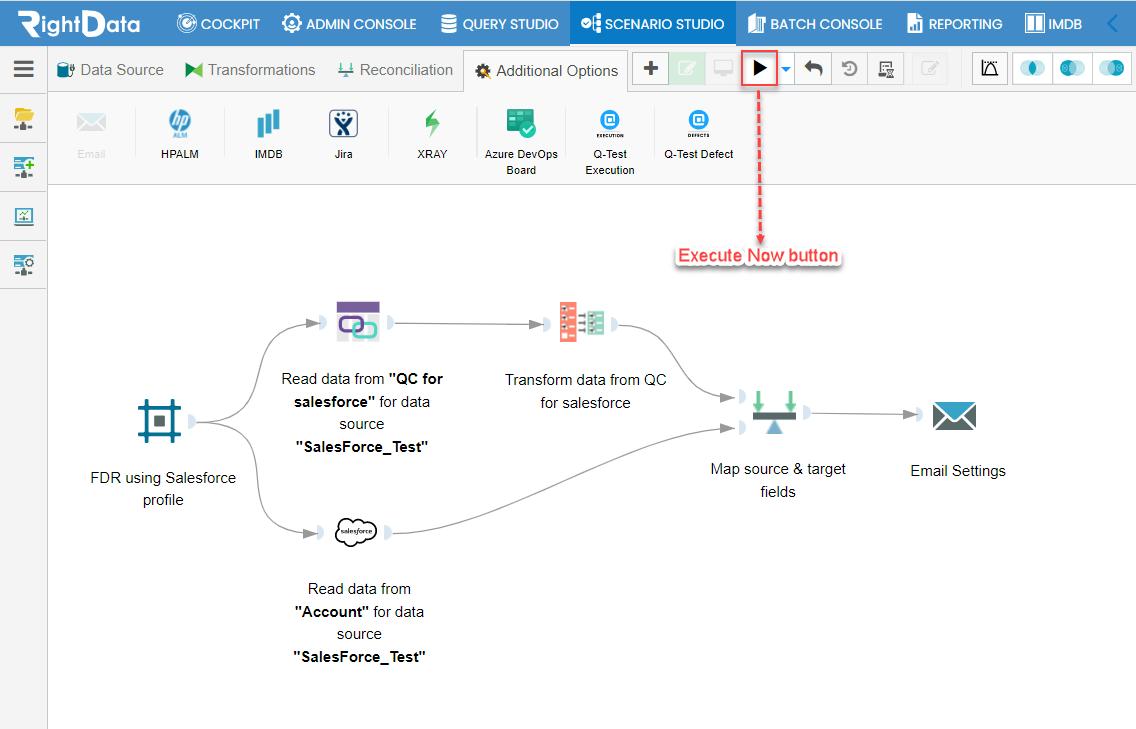This screenshot has width=1136, height=729.
Task: Click the undo arrow toolbar button
Action: coord(813,69)
